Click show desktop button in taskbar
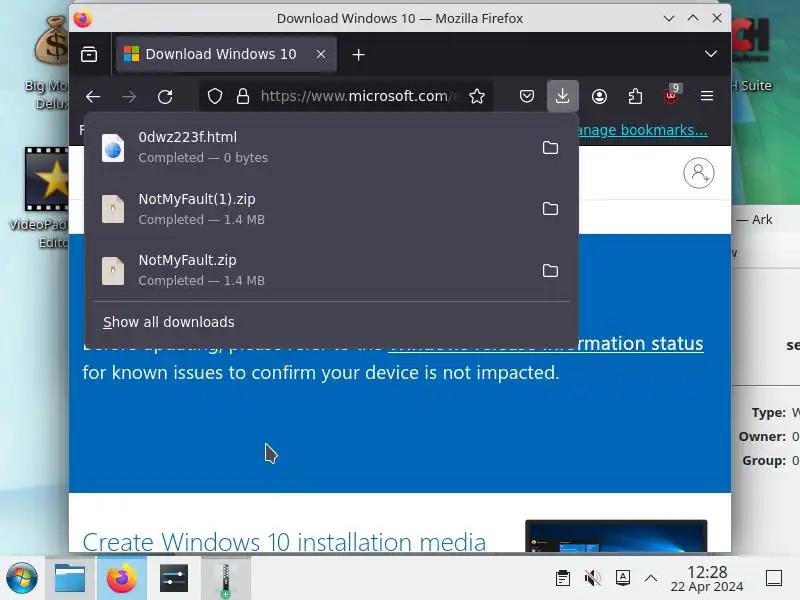The image size is (800, 600). click(x=774, y=578)
